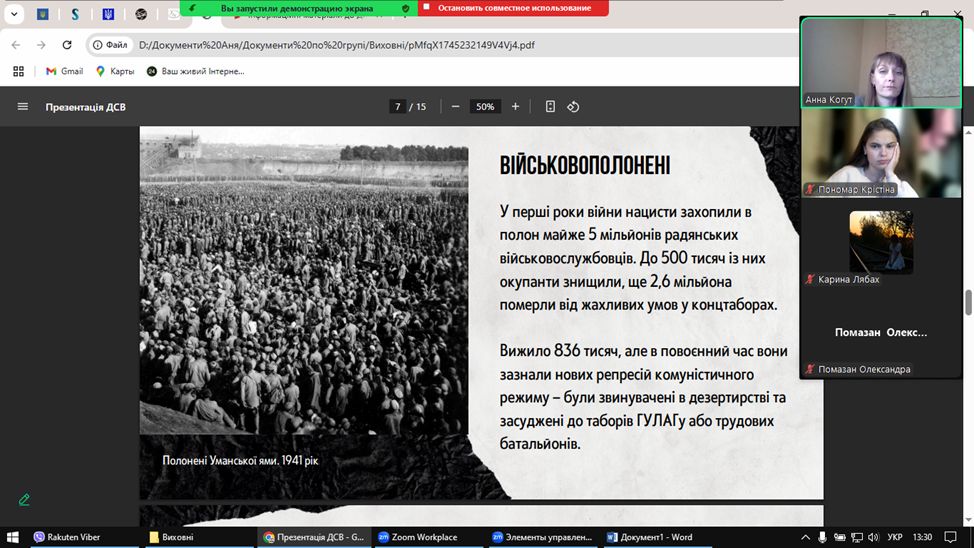Open the Chrome apps grid shortcut
This screenshot has width=974, height=548.
[18, 71]
